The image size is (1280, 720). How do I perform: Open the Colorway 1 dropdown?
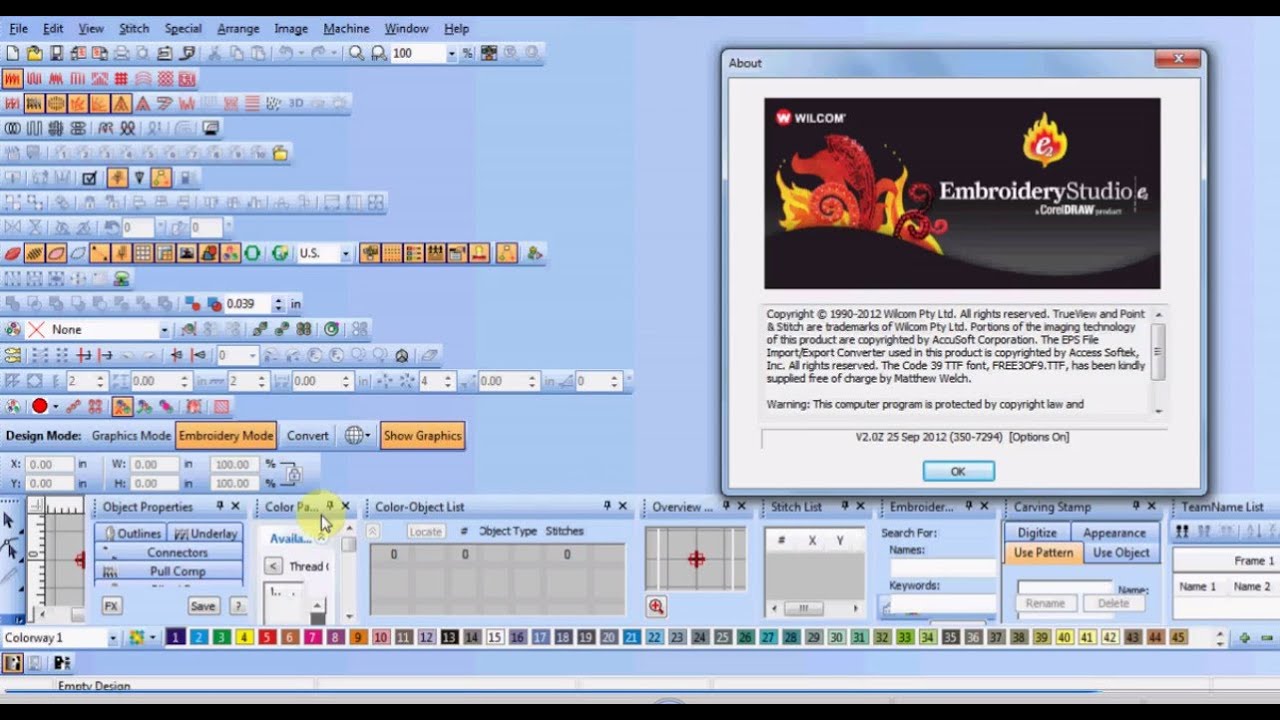[112, 638]
